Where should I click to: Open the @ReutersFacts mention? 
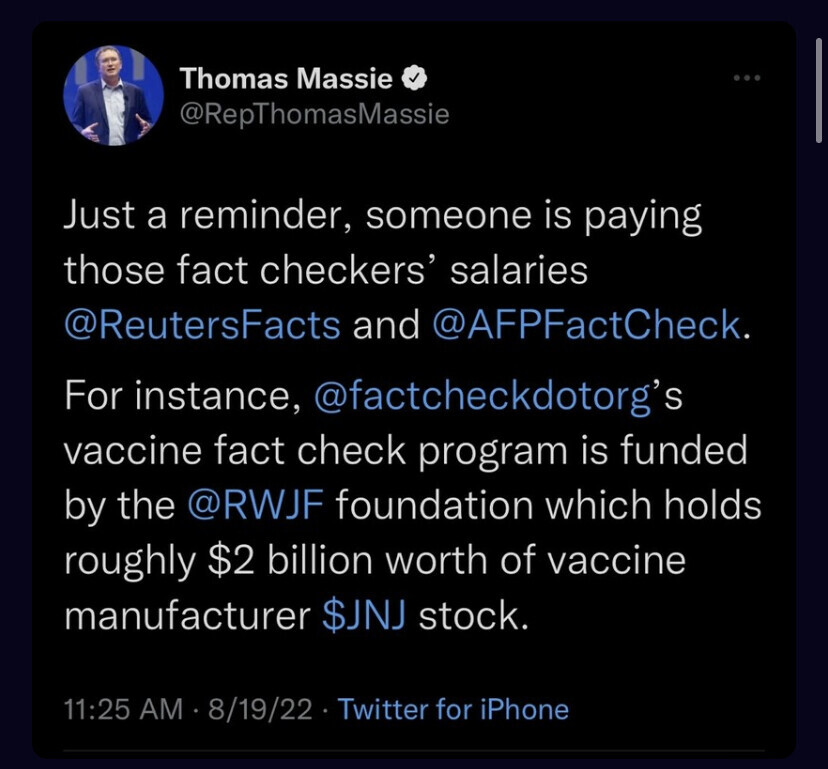pyautogui.click(x=203, y=325)
